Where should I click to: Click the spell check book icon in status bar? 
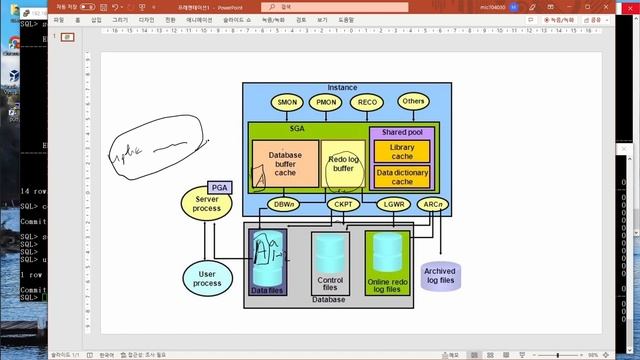[x=89, y=355]
